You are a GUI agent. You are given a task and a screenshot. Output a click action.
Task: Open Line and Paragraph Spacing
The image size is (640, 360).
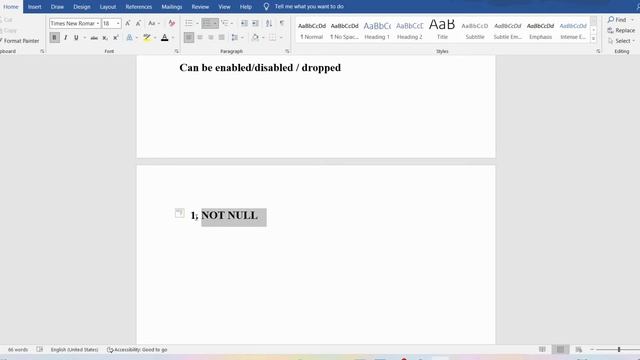click(235, 38)
